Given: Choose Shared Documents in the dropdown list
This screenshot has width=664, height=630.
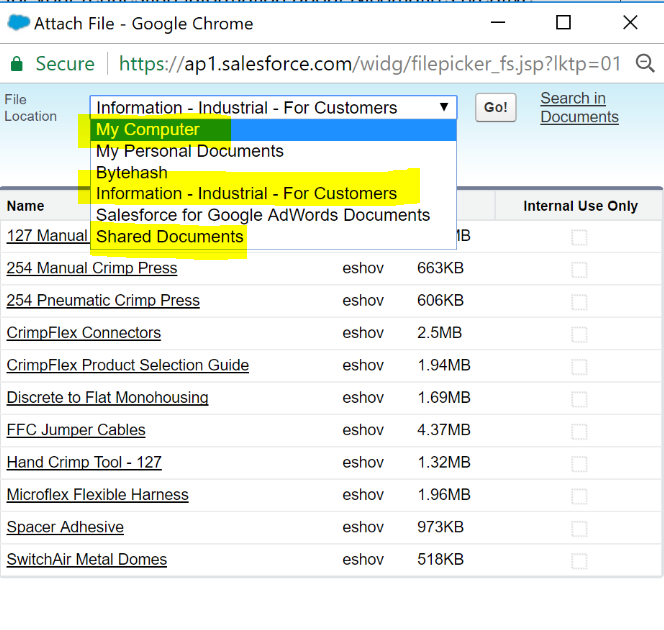Looking at the screenshot, I should 169,237.
